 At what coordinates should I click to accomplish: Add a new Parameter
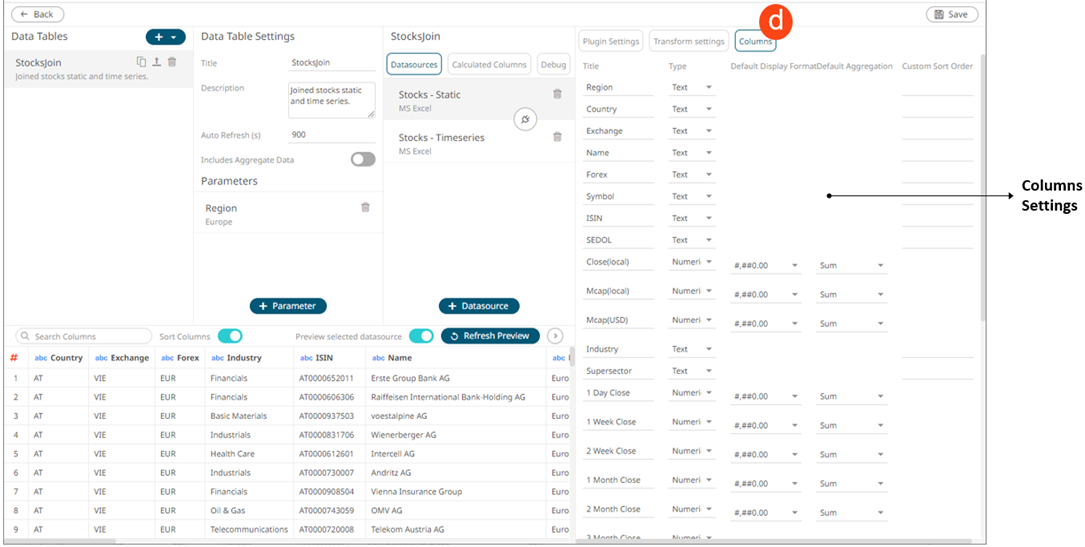(x=288, y=306)
